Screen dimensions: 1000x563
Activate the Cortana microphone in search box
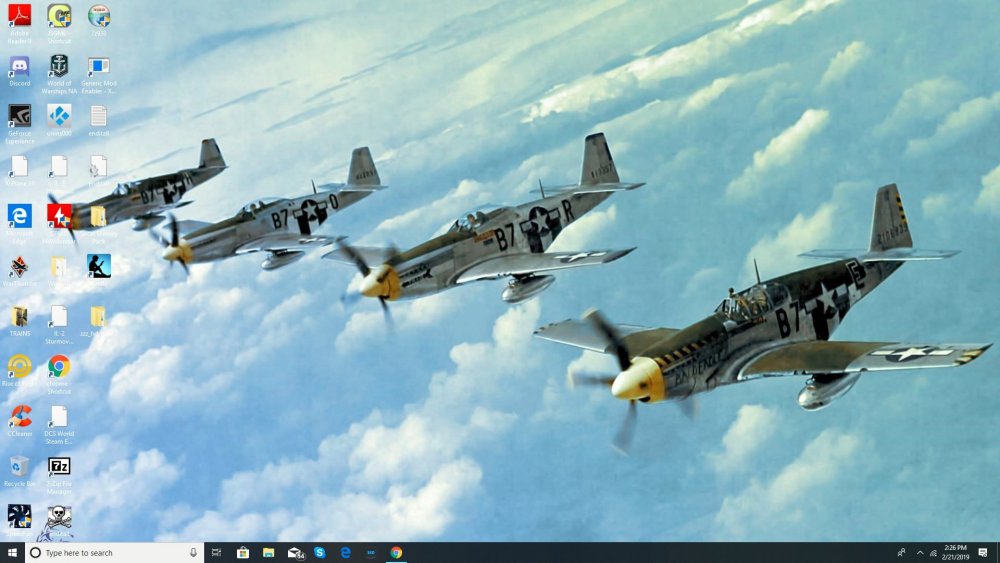coord(193,552)
